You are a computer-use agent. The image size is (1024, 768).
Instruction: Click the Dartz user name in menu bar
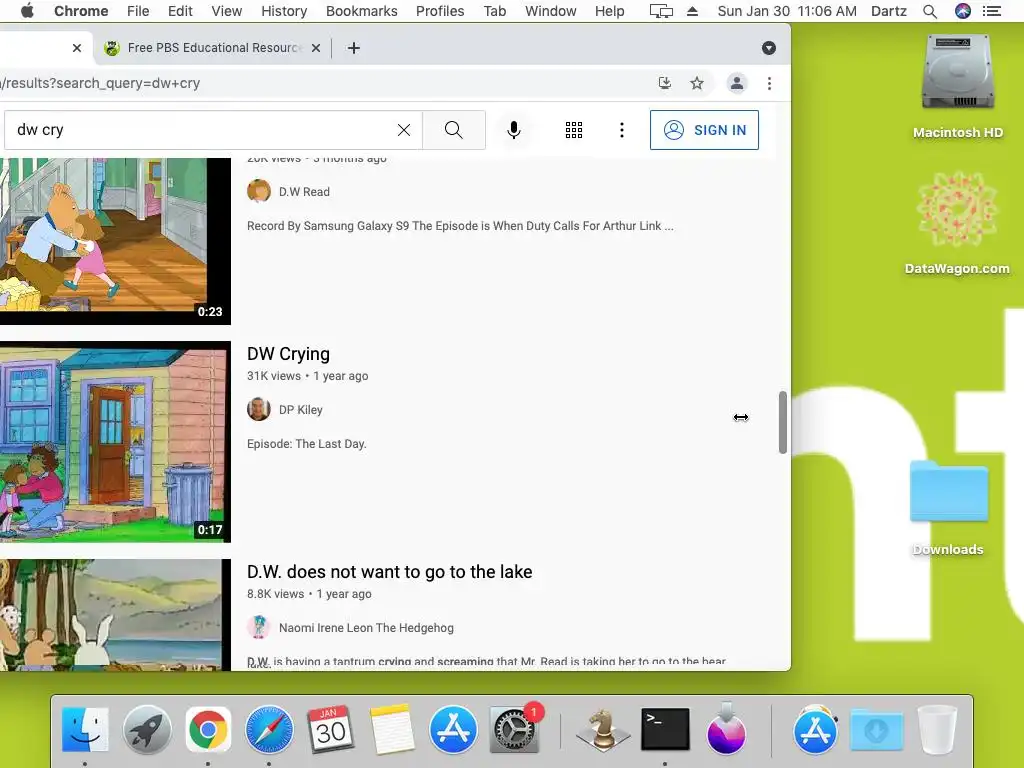coord(889,11)
